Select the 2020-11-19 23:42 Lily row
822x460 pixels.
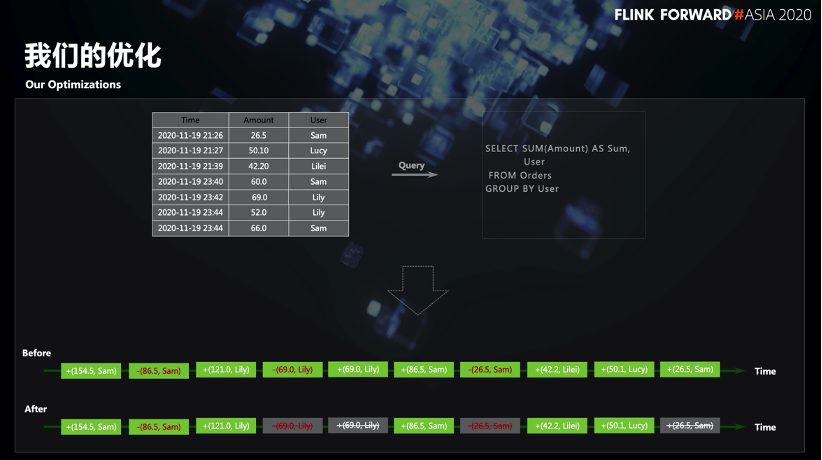(251, 197)
